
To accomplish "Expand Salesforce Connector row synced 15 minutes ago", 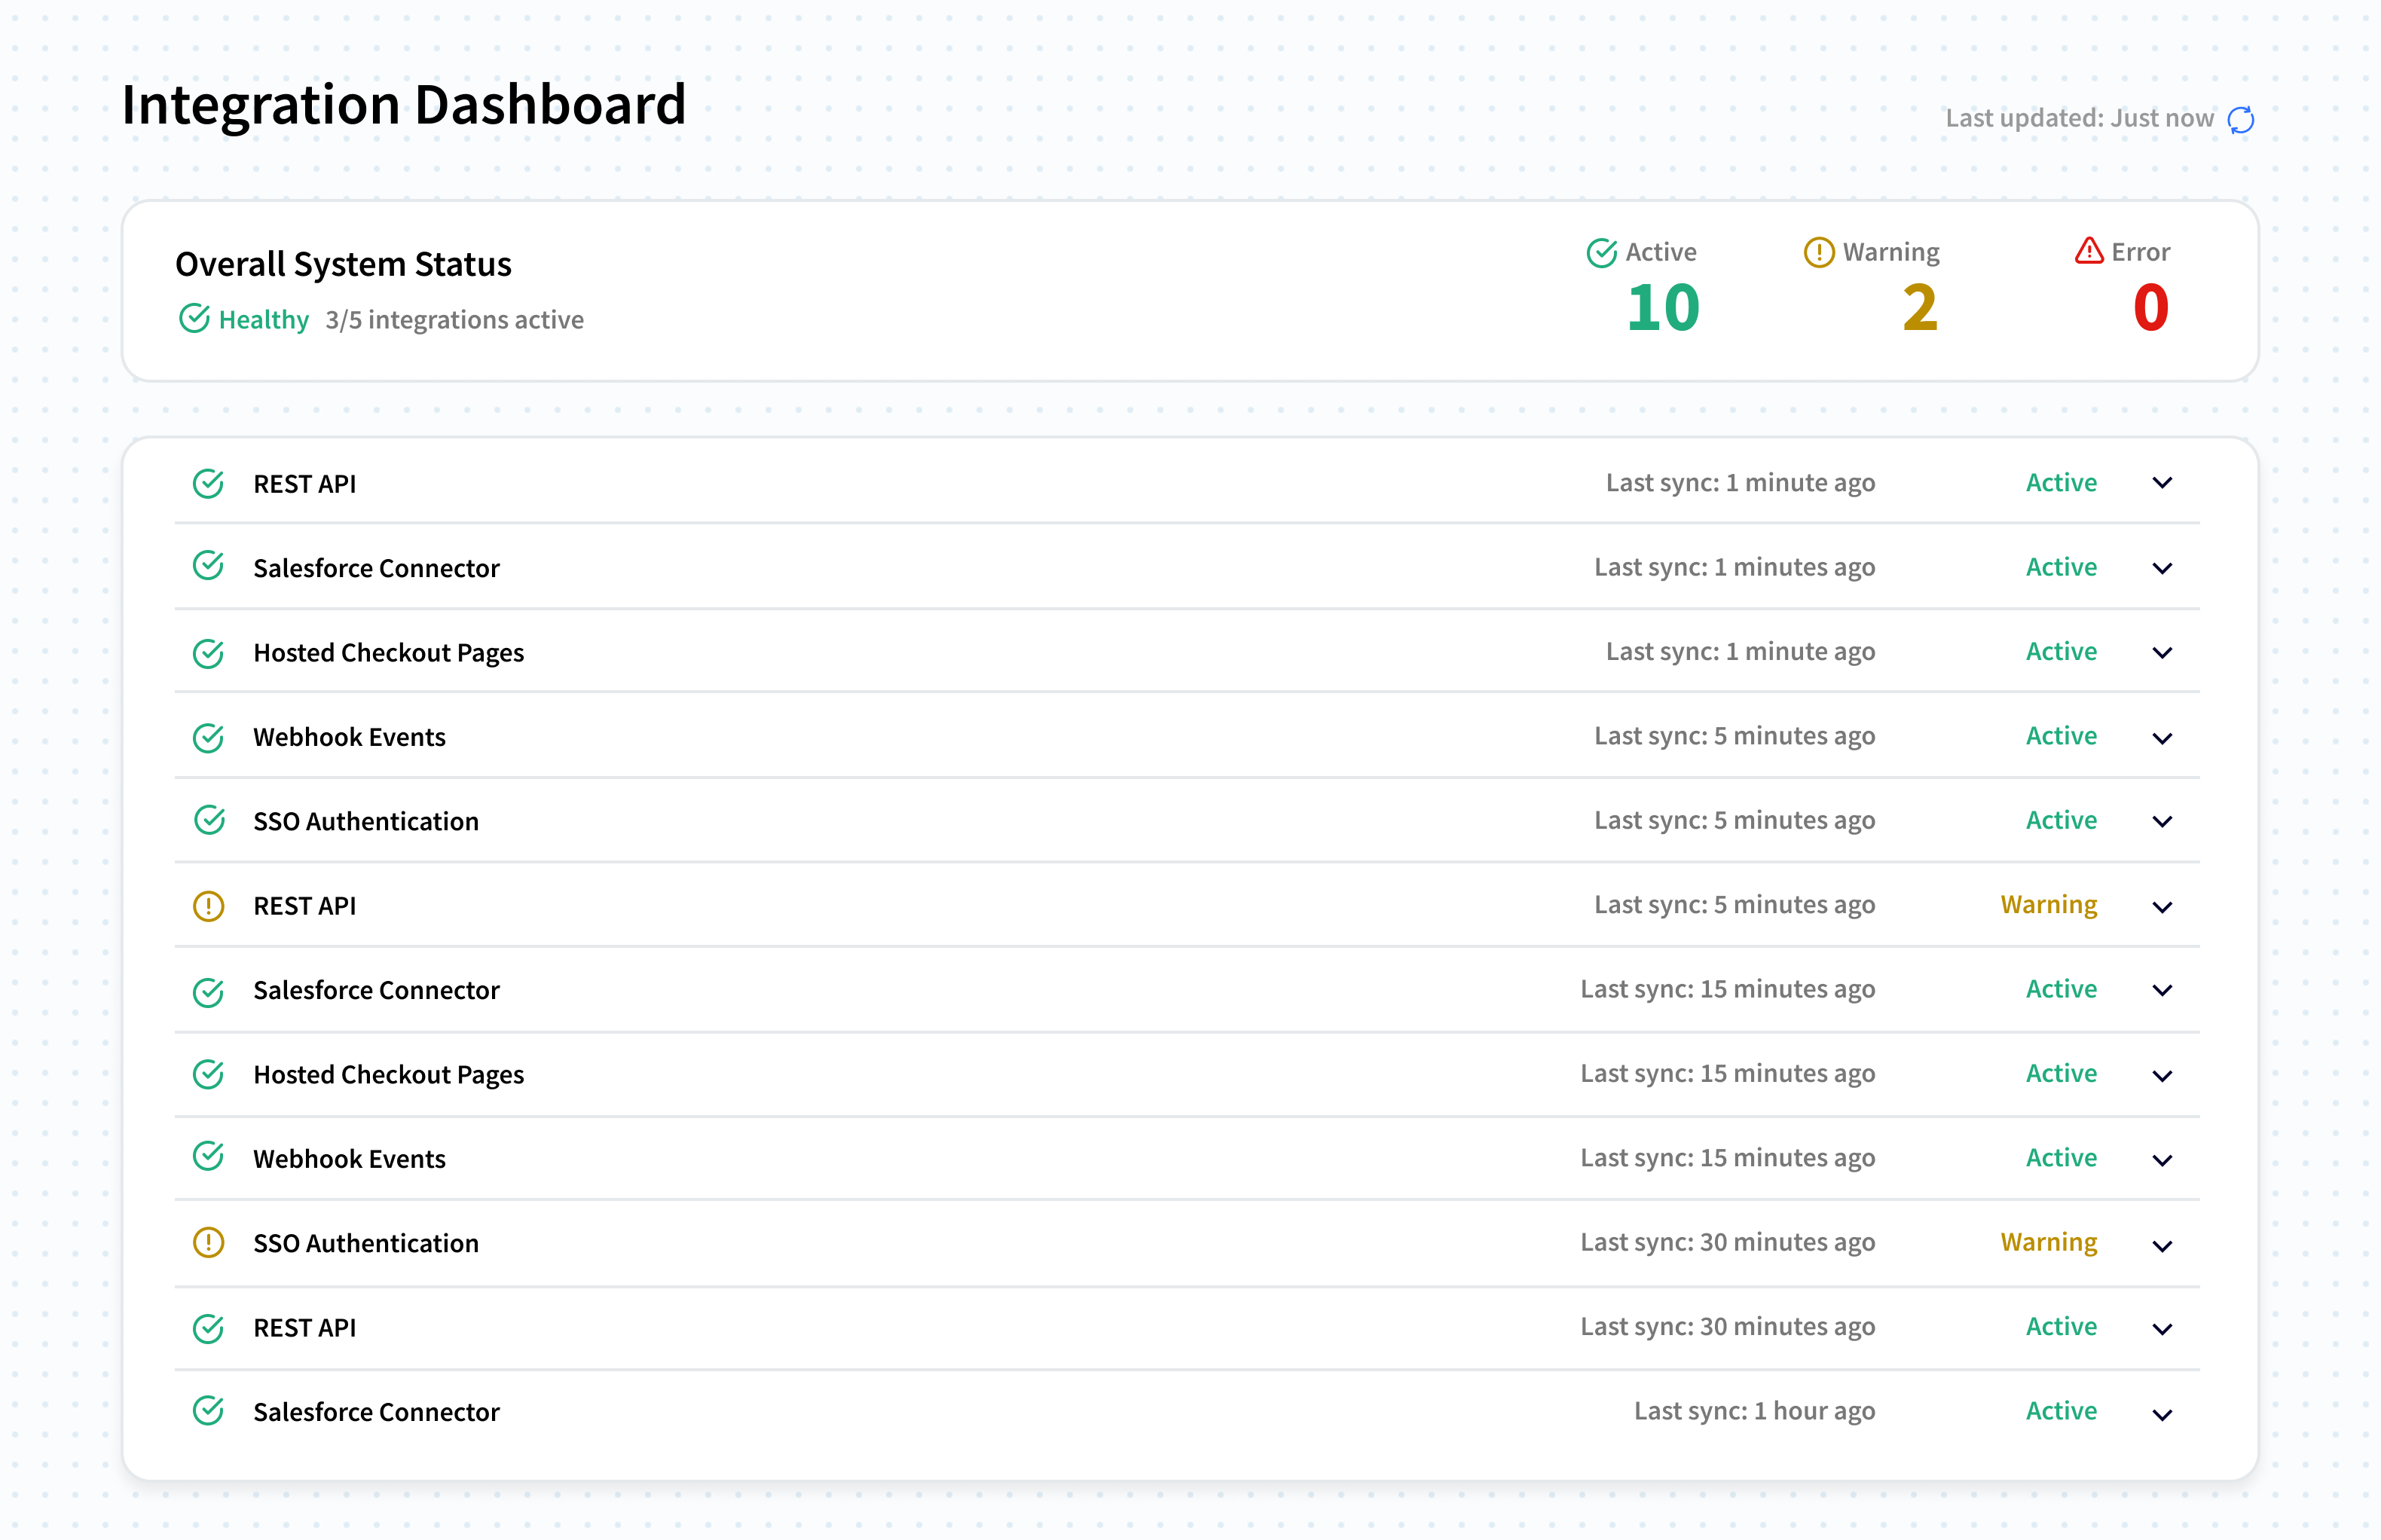I will (x=2162, y=991).
